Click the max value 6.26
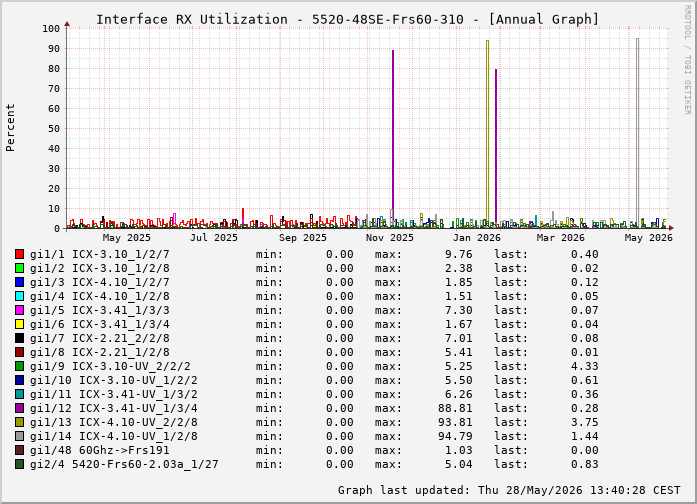The width and height of the screenshot is (697, 504). [x=459, y=394]
